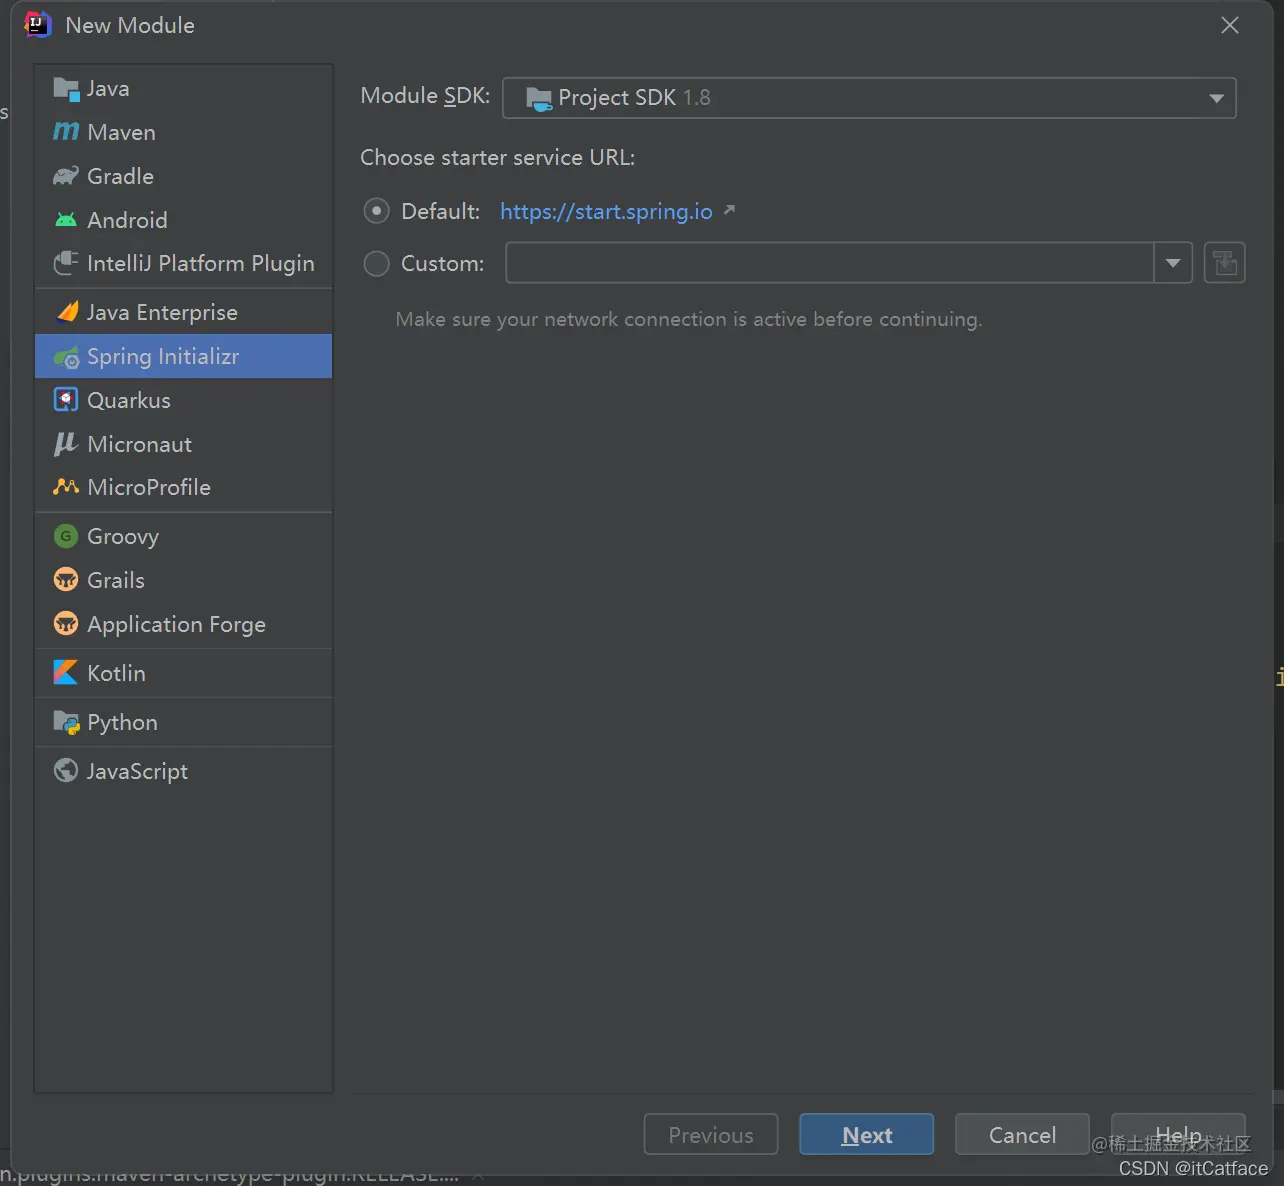1284x1186 pixels.
Task: Click the Cancel button
Action: coord(1022,1135)
